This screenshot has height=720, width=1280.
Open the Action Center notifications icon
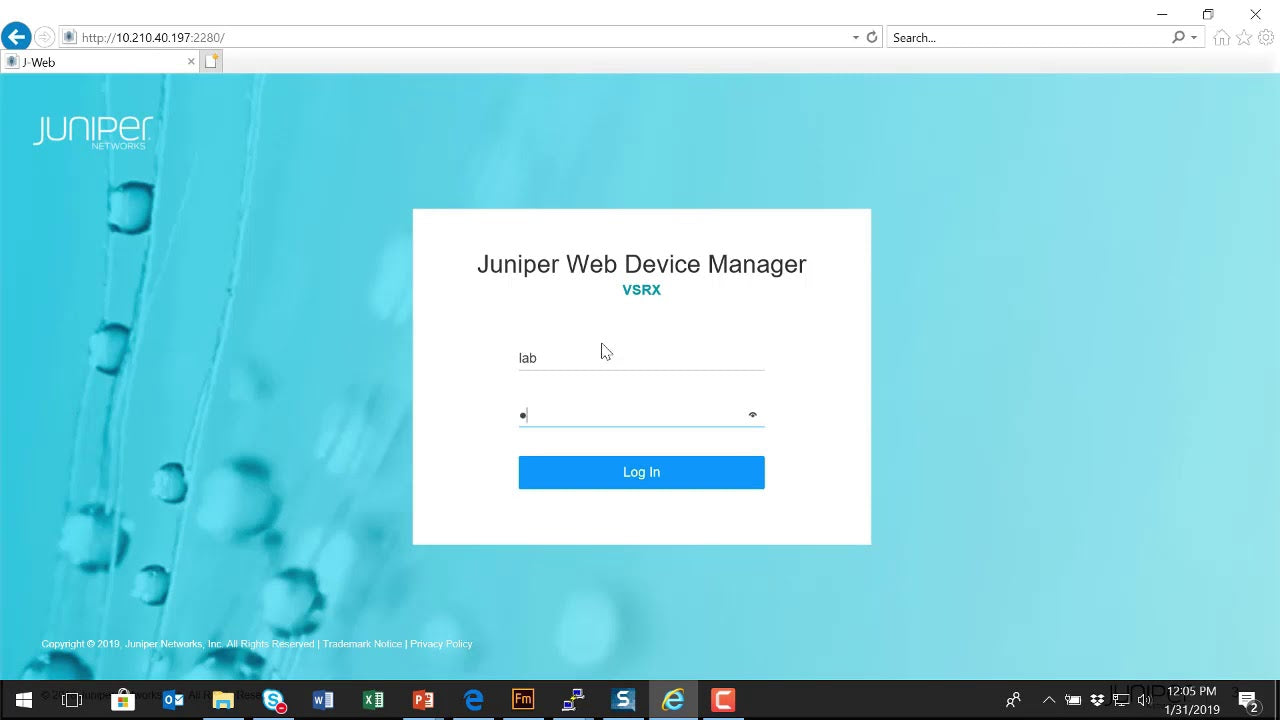coord(1248,700)
